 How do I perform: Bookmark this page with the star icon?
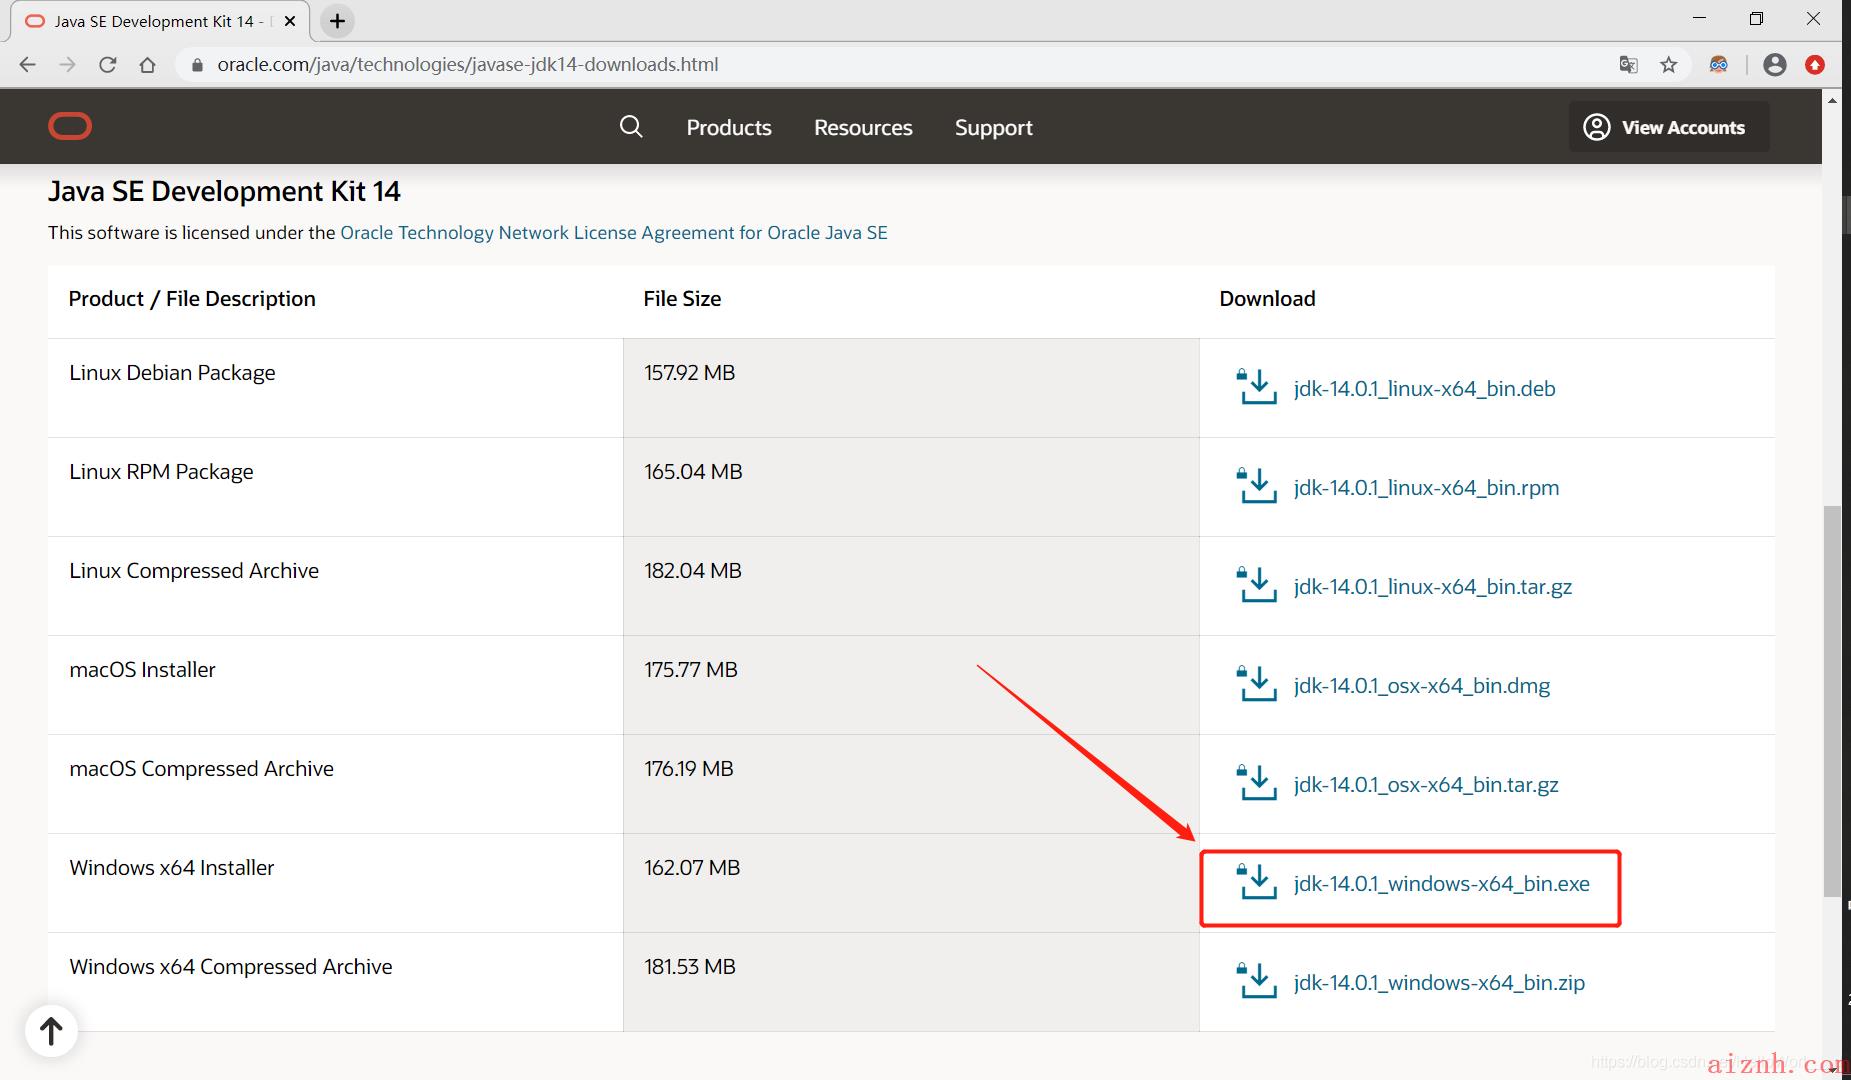pyautogui.click(x=1668, y=65)
